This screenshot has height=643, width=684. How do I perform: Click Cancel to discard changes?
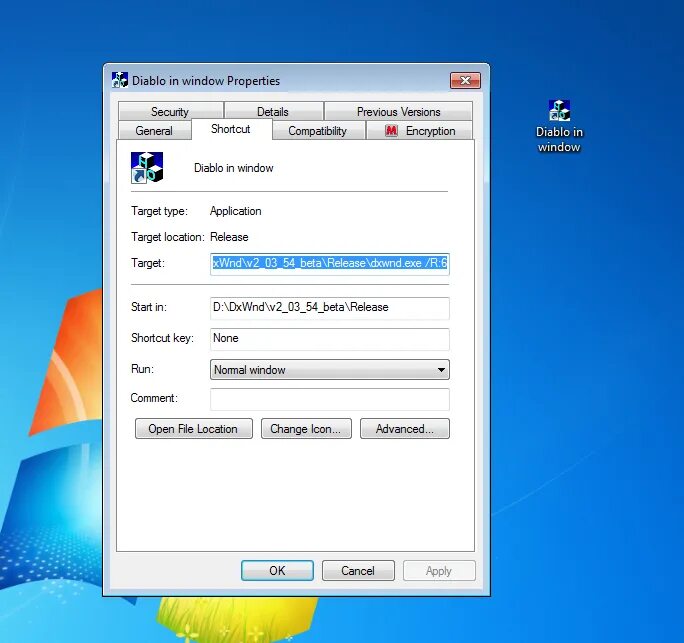coord(358,571)
